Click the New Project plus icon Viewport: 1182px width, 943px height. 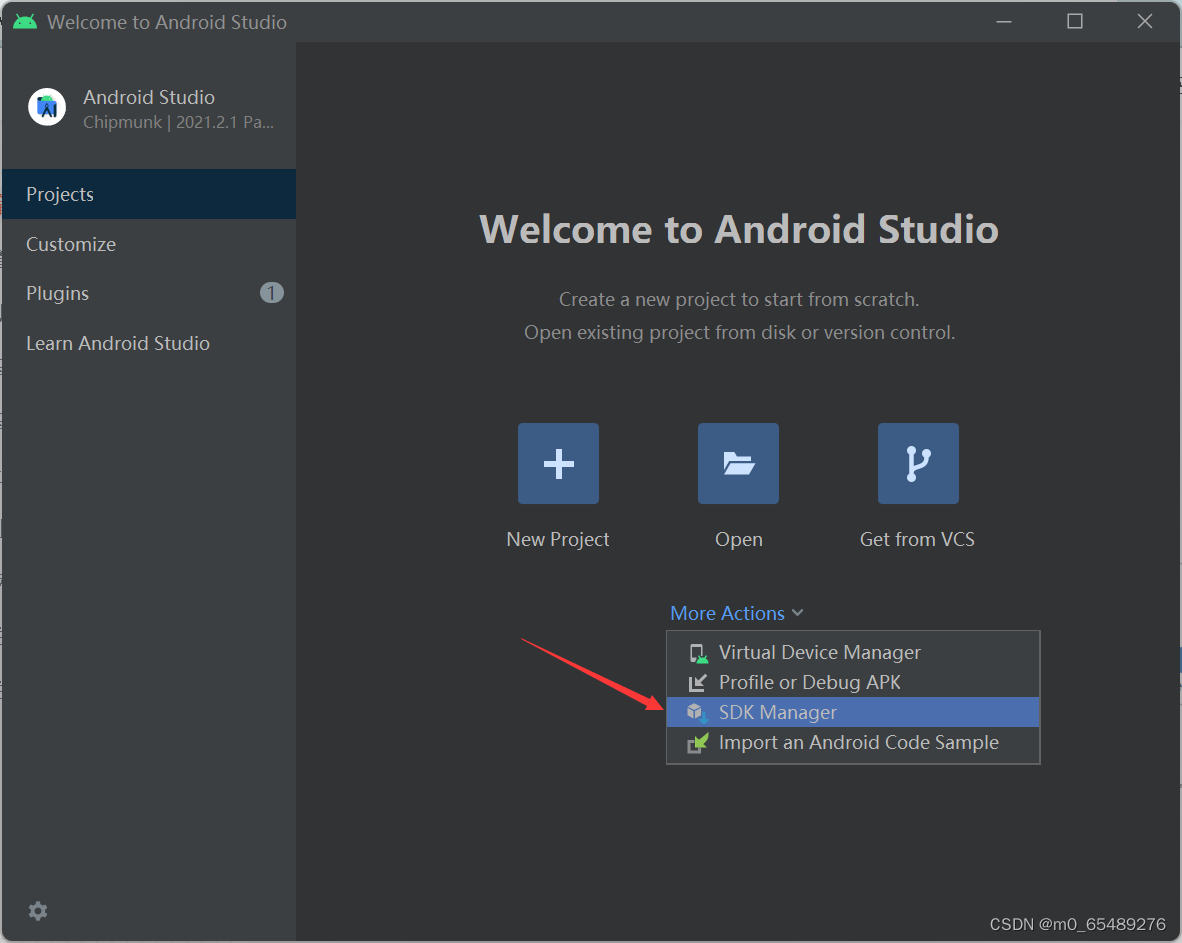[x=558, y=464]
